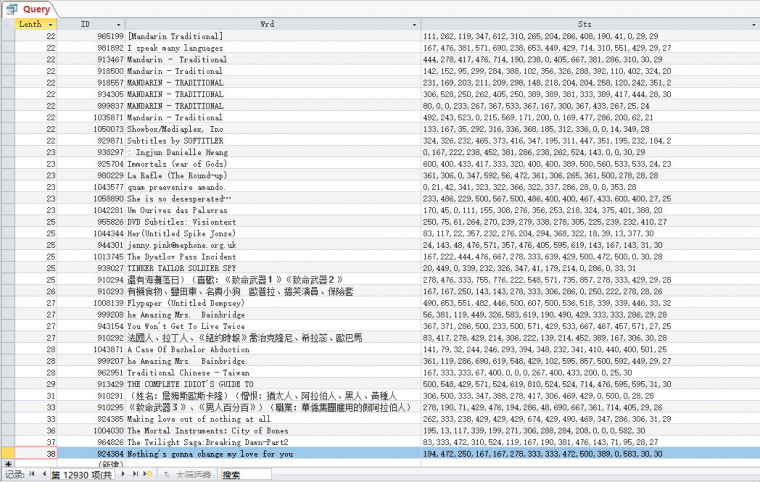Screen dimensions: 760x482
Task: Select ID cell 999207
Action: coord(91,361)
